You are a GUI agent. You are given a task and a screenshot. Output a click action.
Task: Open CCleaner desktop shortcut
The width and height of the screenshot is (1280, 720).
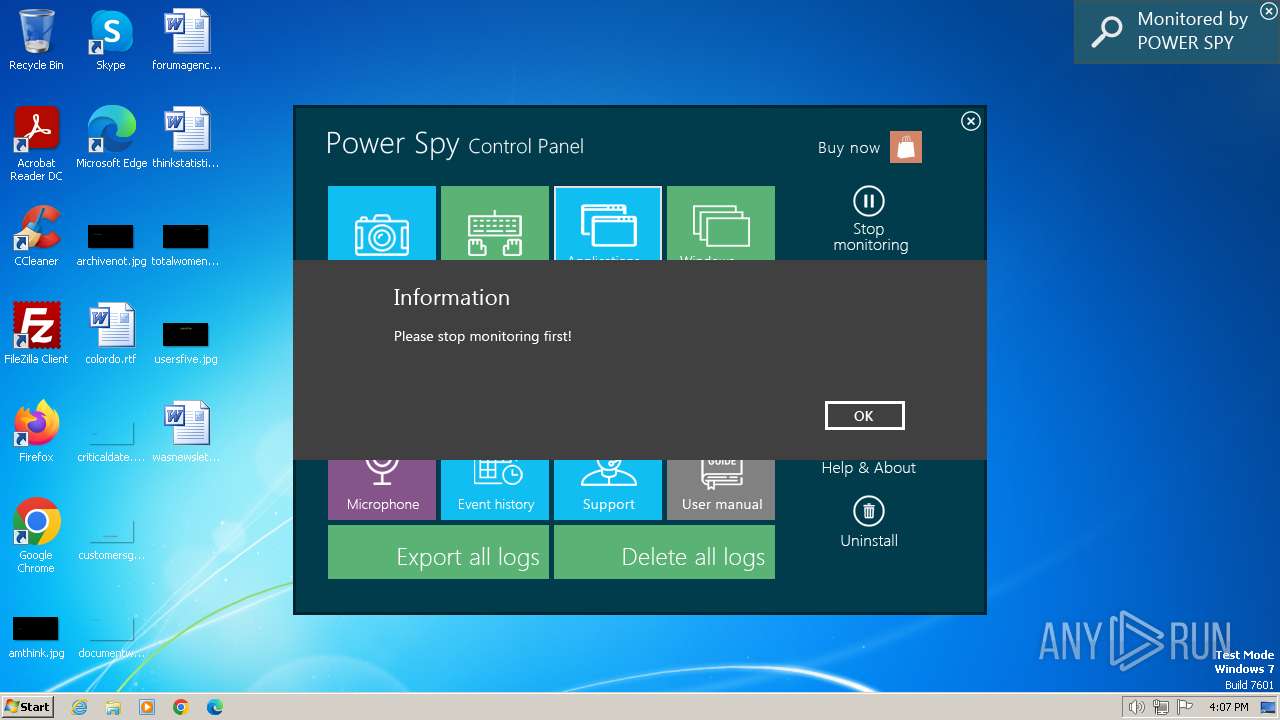point(36,236)
